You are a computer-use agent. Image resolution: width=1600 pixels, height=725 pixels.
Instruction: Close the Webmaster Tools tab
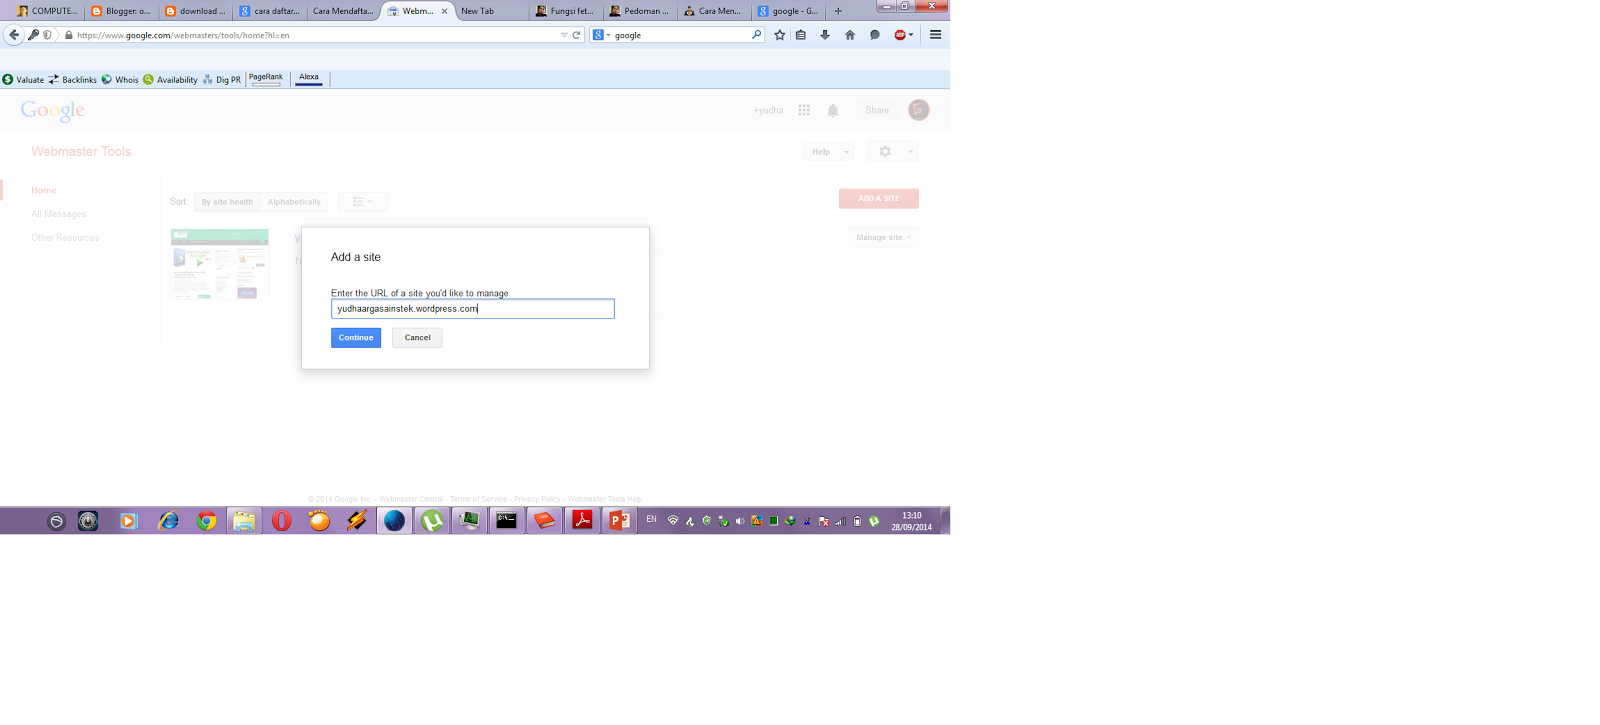click(x=445, y=11)
